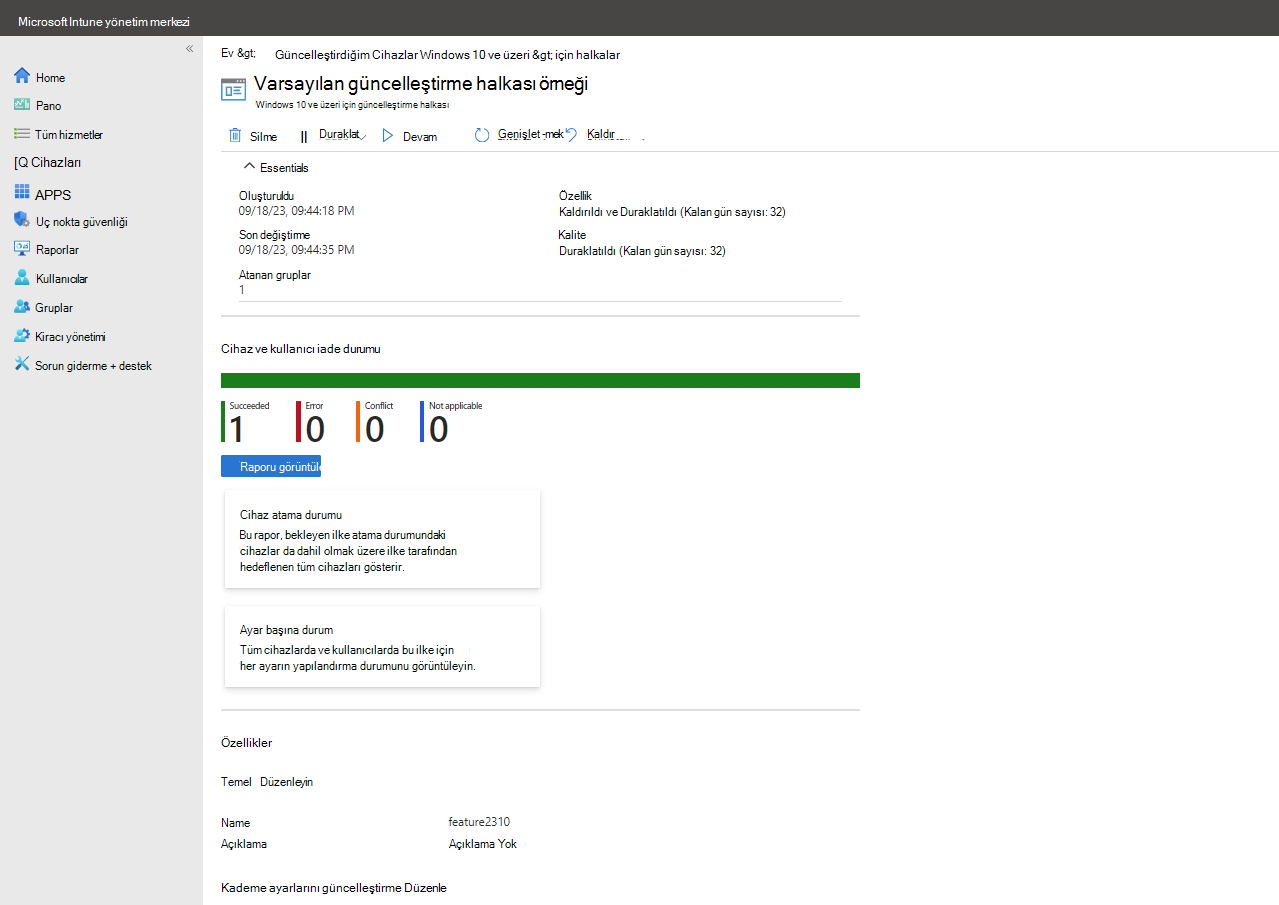Click the APPS grid icon
1279x905 pixels.
[x=22, y=192]
